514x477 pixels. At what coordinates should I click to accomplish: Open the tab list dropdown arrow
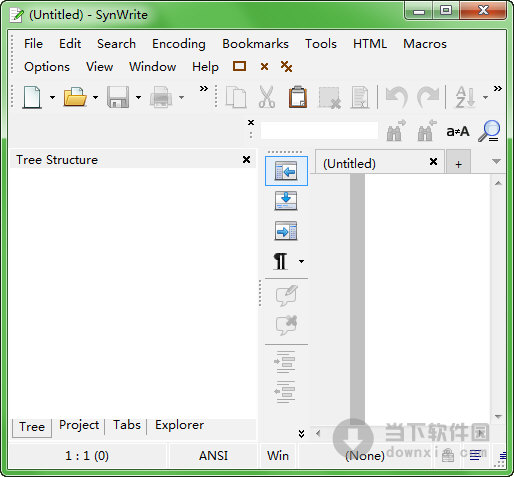[496, 161]
